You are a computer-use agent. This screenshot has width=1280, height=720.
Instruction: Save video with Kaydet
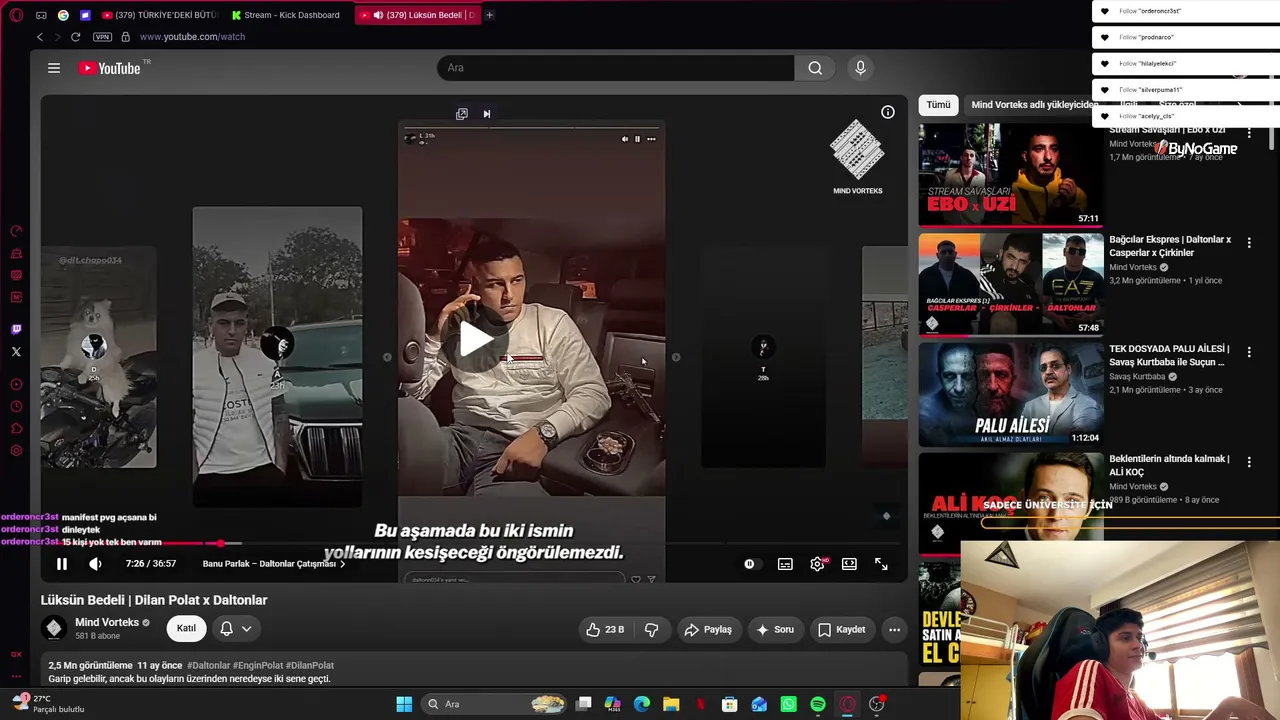click(841, 630)
